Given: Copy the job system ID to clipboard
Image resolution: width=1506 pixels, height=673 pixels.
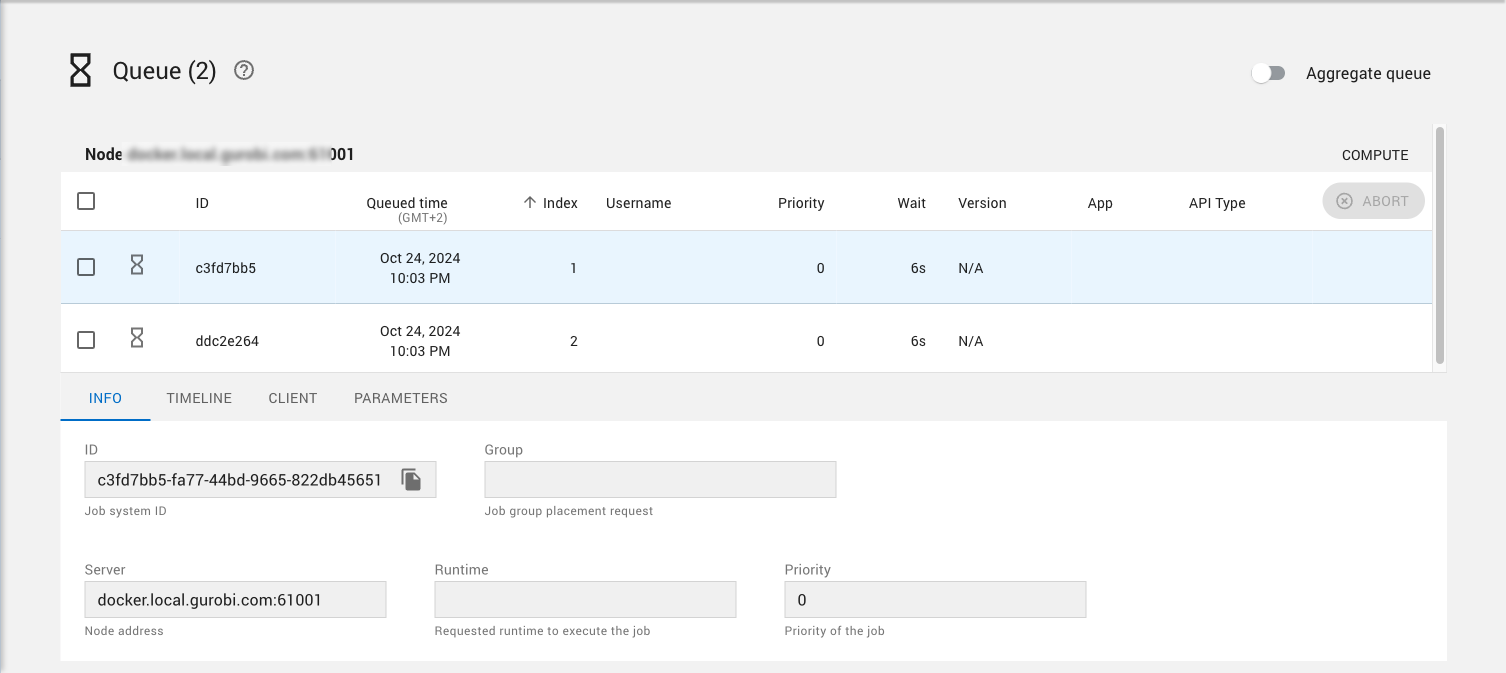Looking at the screenshot, I should click(411, 480).
